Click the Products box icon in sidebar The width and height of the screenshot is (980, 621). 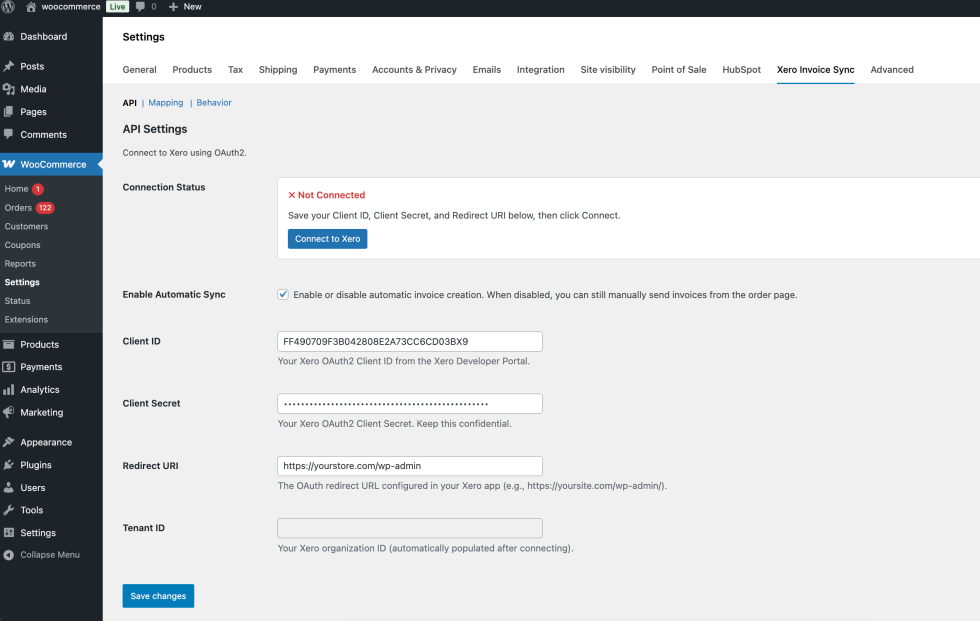[9, 344]
